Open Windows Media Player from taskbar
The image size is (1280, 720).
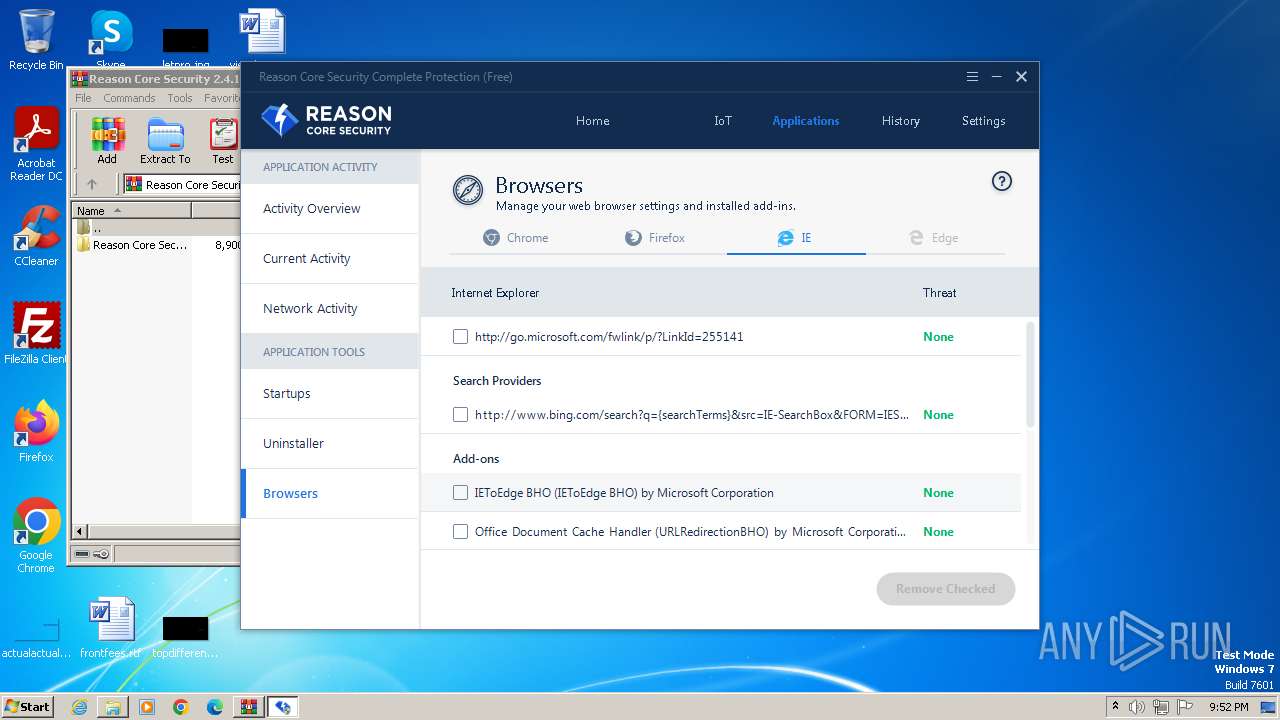point(147,707)
